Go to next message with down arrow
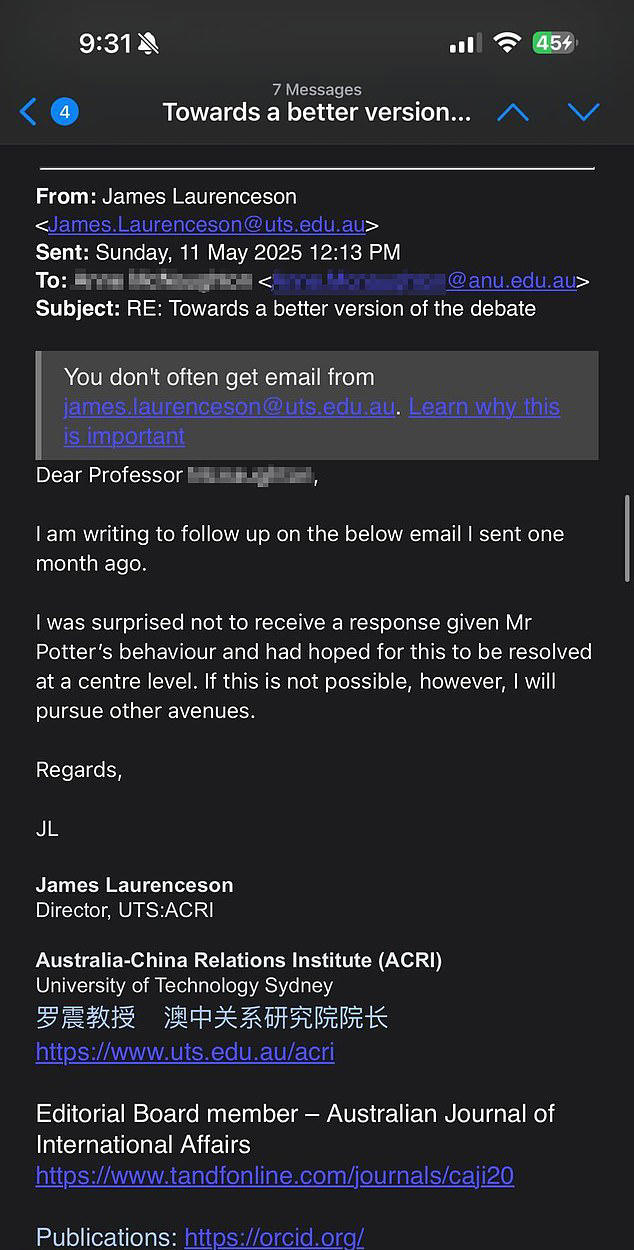 583,112
